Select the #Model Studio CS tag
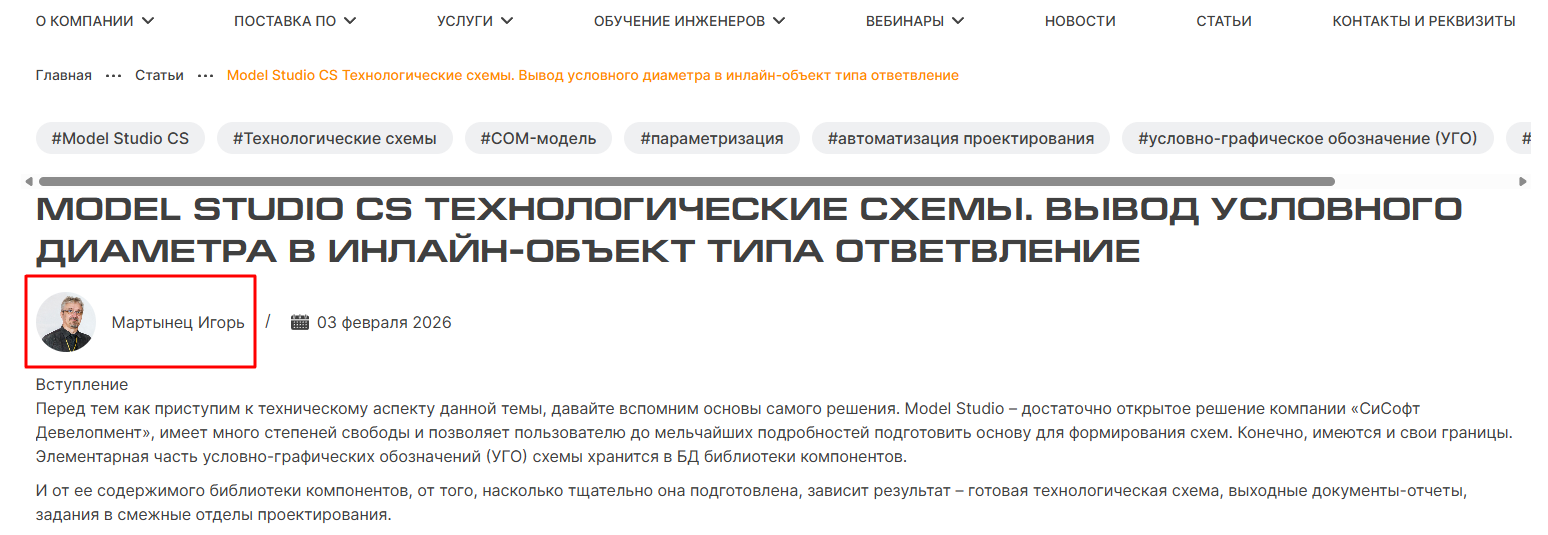1548x535 pixels. 120,138
